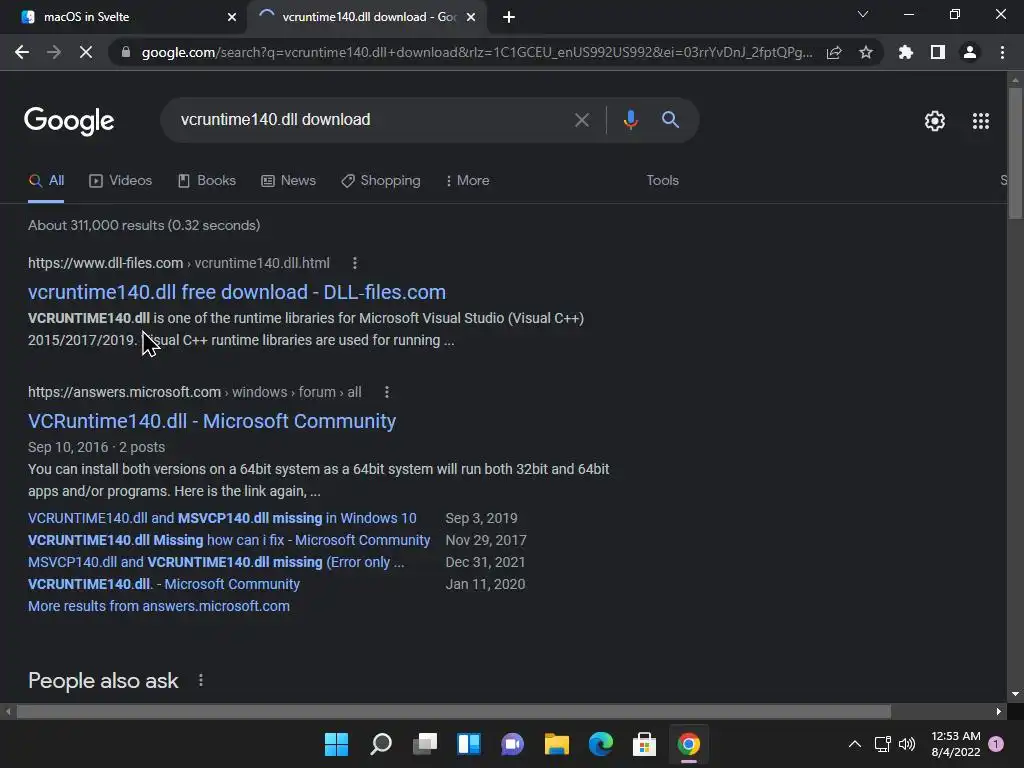The image size is (1024, 768).
Task: Click the vertical scrollbar down arrow
Action: (x=1015, y=694)
